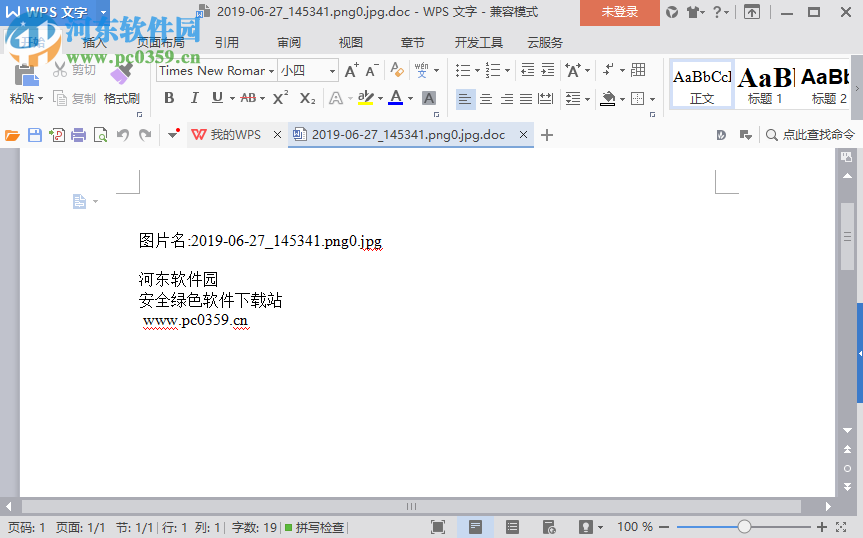
Task: Click the 未登录 login button
Action: coord(620,12)
